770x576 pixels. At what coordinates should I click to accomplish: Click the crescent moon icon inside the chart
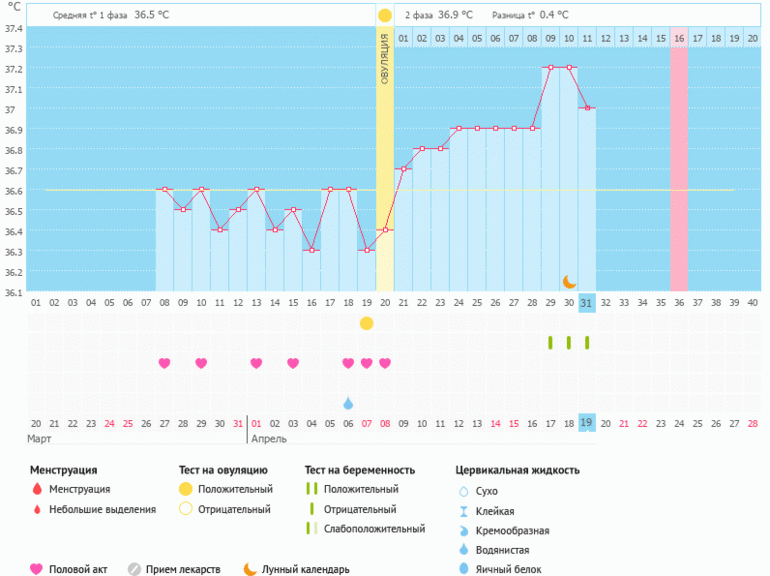569,282
